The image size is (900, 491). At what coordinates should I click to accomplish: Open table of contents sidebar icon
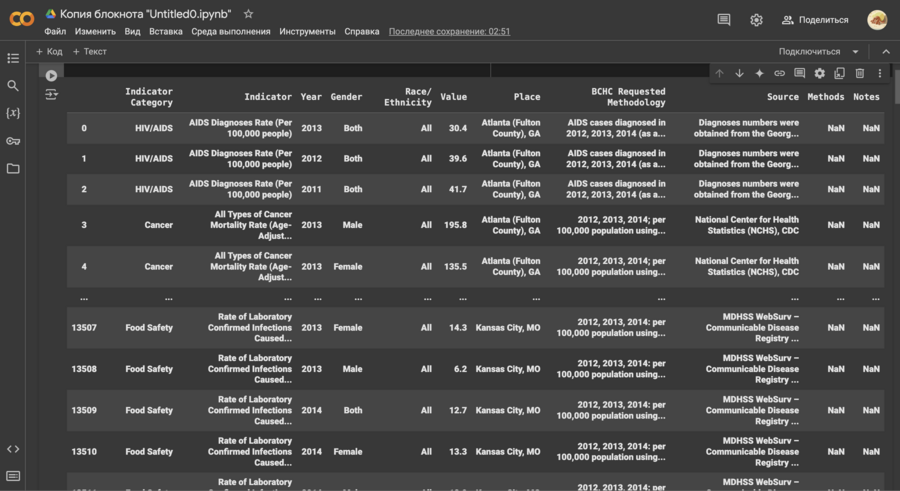[13, 58]
